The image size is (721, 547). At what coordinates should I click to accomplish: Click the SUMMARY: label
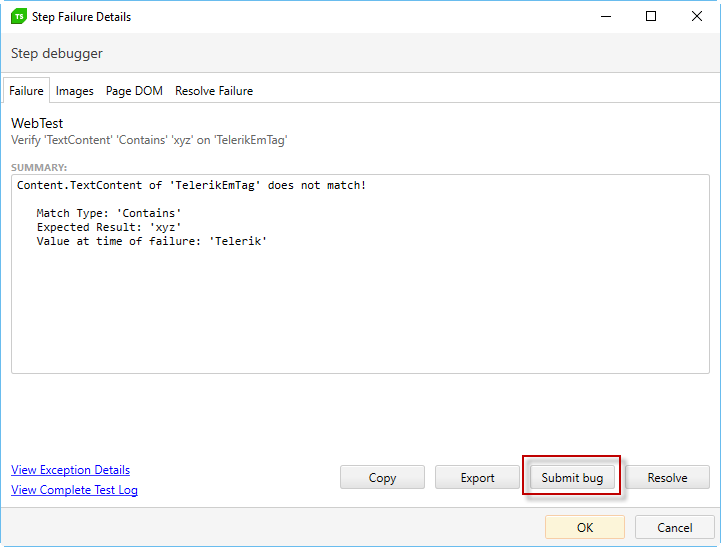click(39, 167)
